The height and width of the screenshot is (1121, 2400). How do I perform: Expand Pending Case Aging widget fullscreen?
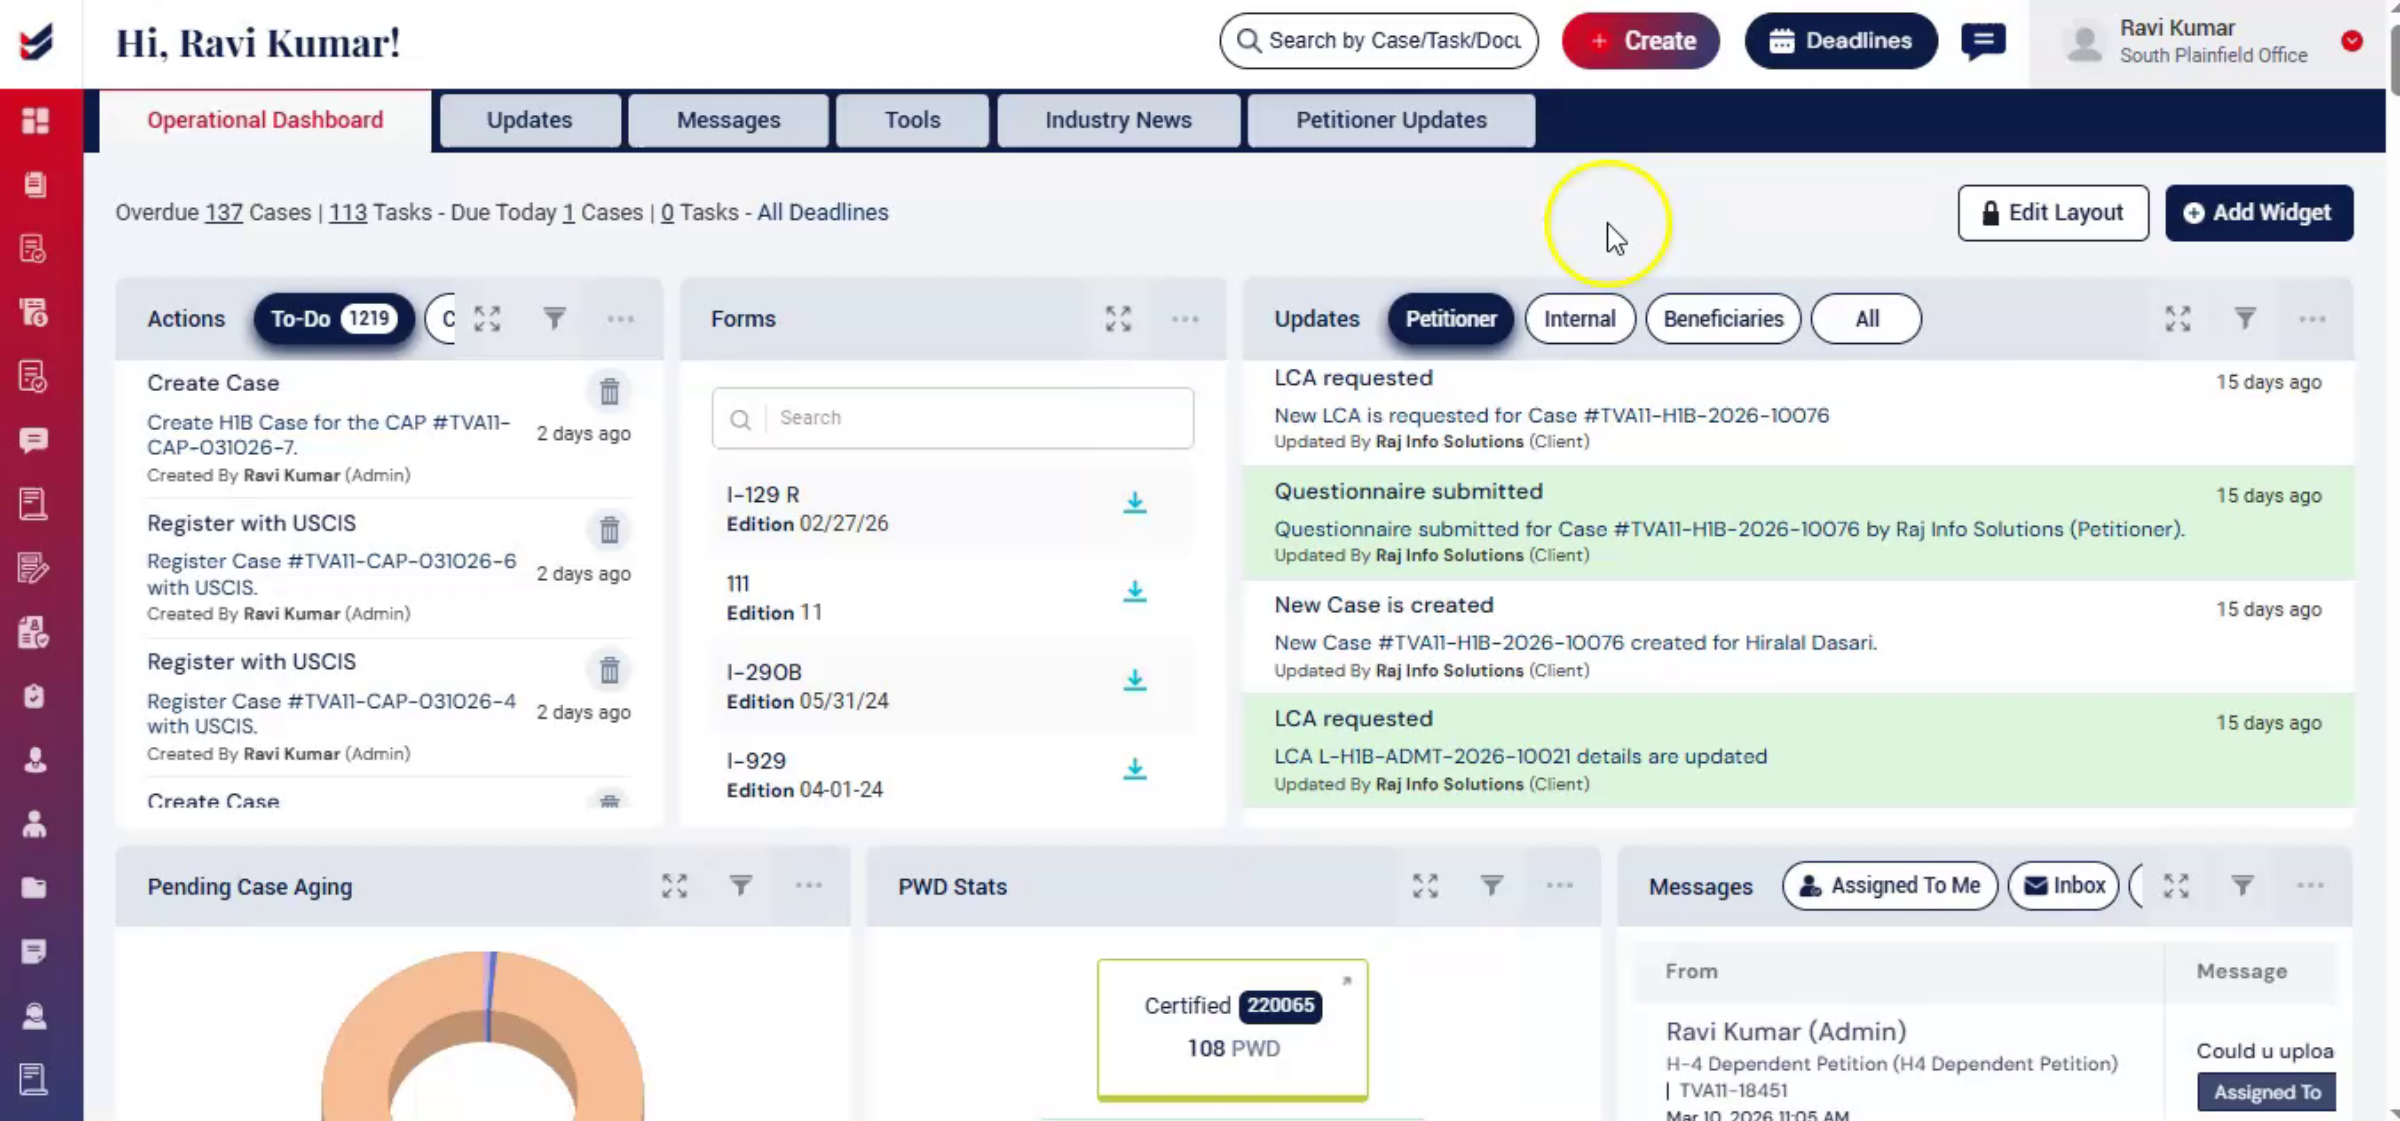pyautogui.click(x=674, y=886)
